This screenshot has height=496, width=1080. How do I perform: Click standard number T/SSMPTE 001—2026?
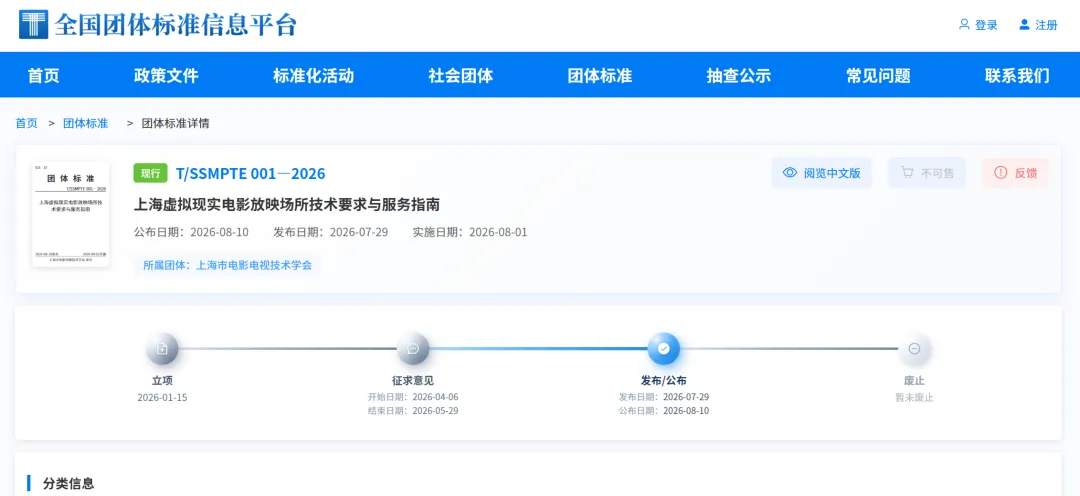pos(251,174)
